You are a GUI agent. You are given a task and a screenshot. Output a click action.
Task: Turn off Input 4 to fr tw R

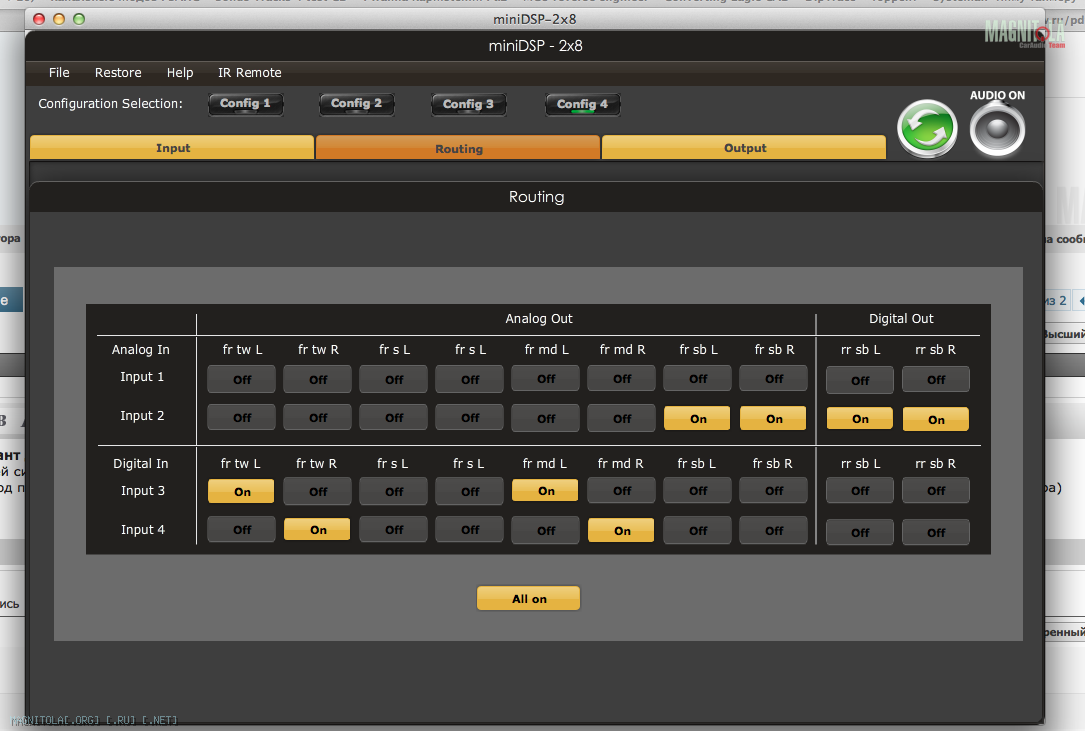pos(318,530)
